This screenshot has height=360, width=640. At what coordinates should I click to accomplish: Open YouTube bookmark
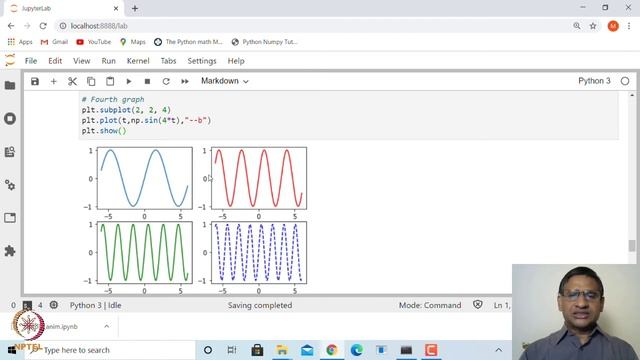(93, 42)
